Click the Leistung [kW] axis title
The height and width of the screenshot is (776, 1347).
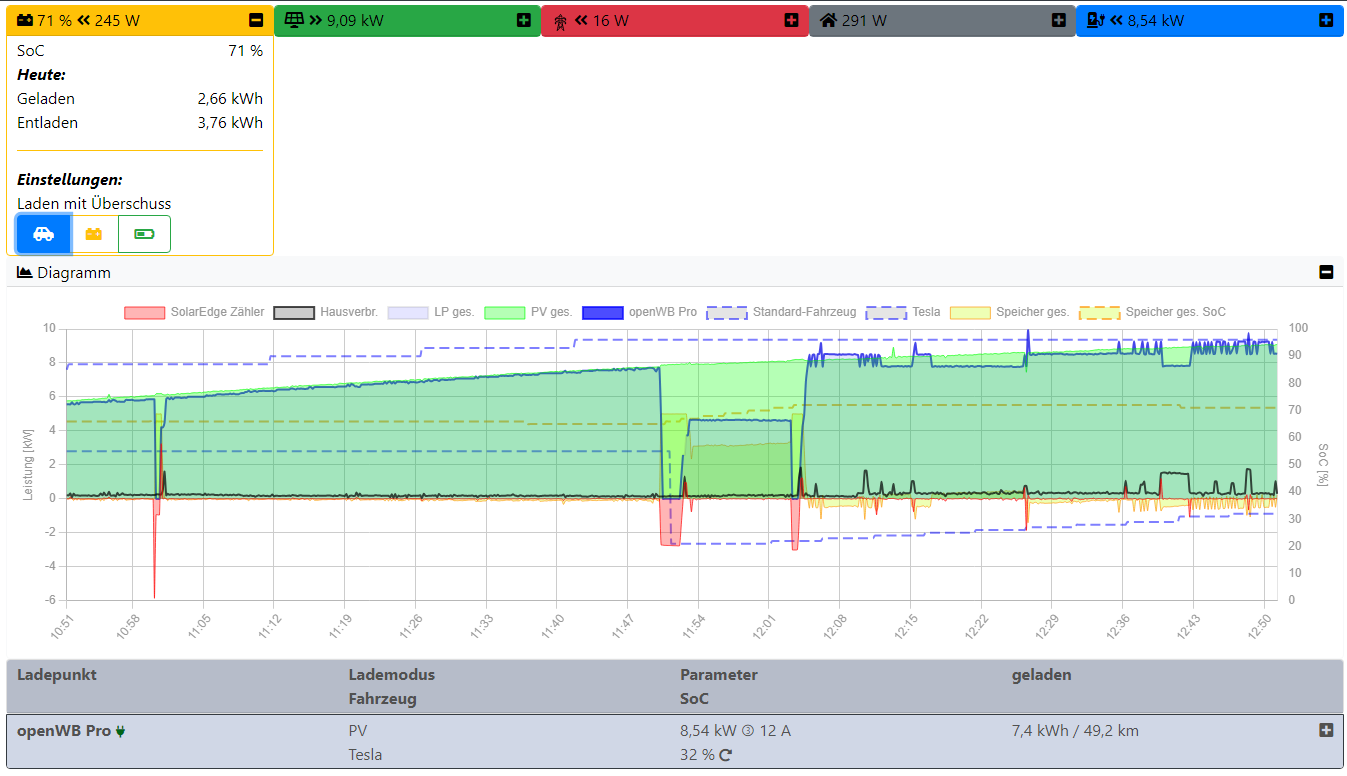[x=29, y=465]
